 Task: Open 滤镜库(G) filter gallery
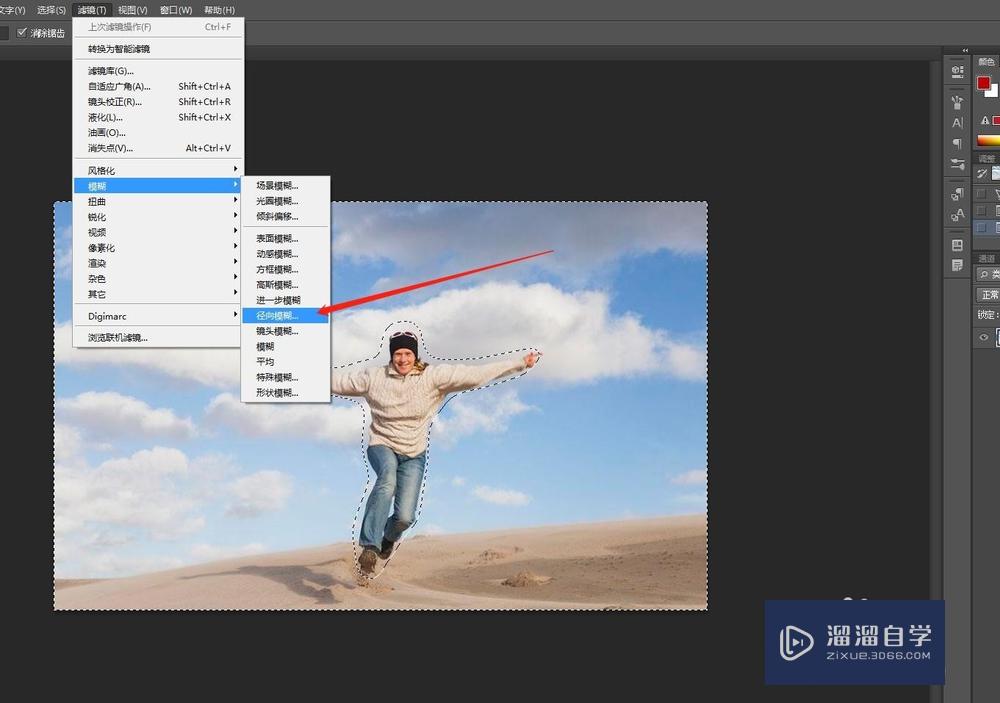(x=110, y=71)
